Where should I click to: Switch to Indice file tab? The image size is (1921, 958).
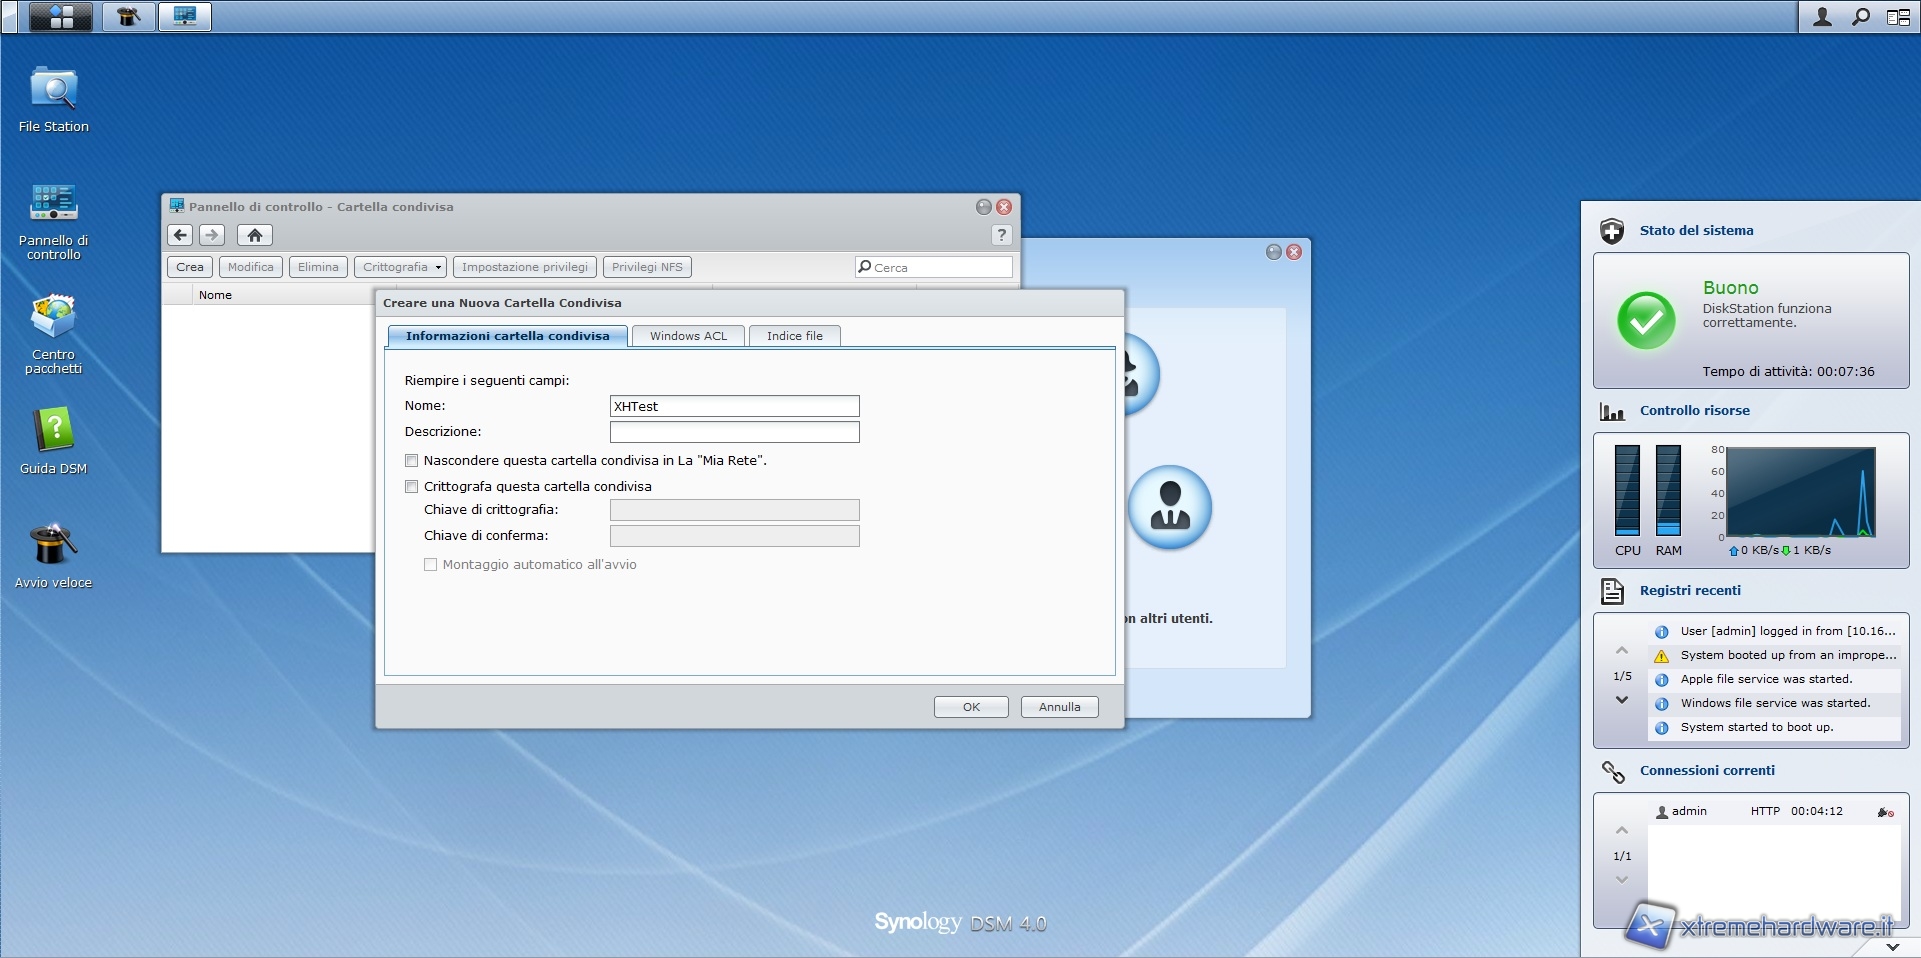click(x=794, y=336)
